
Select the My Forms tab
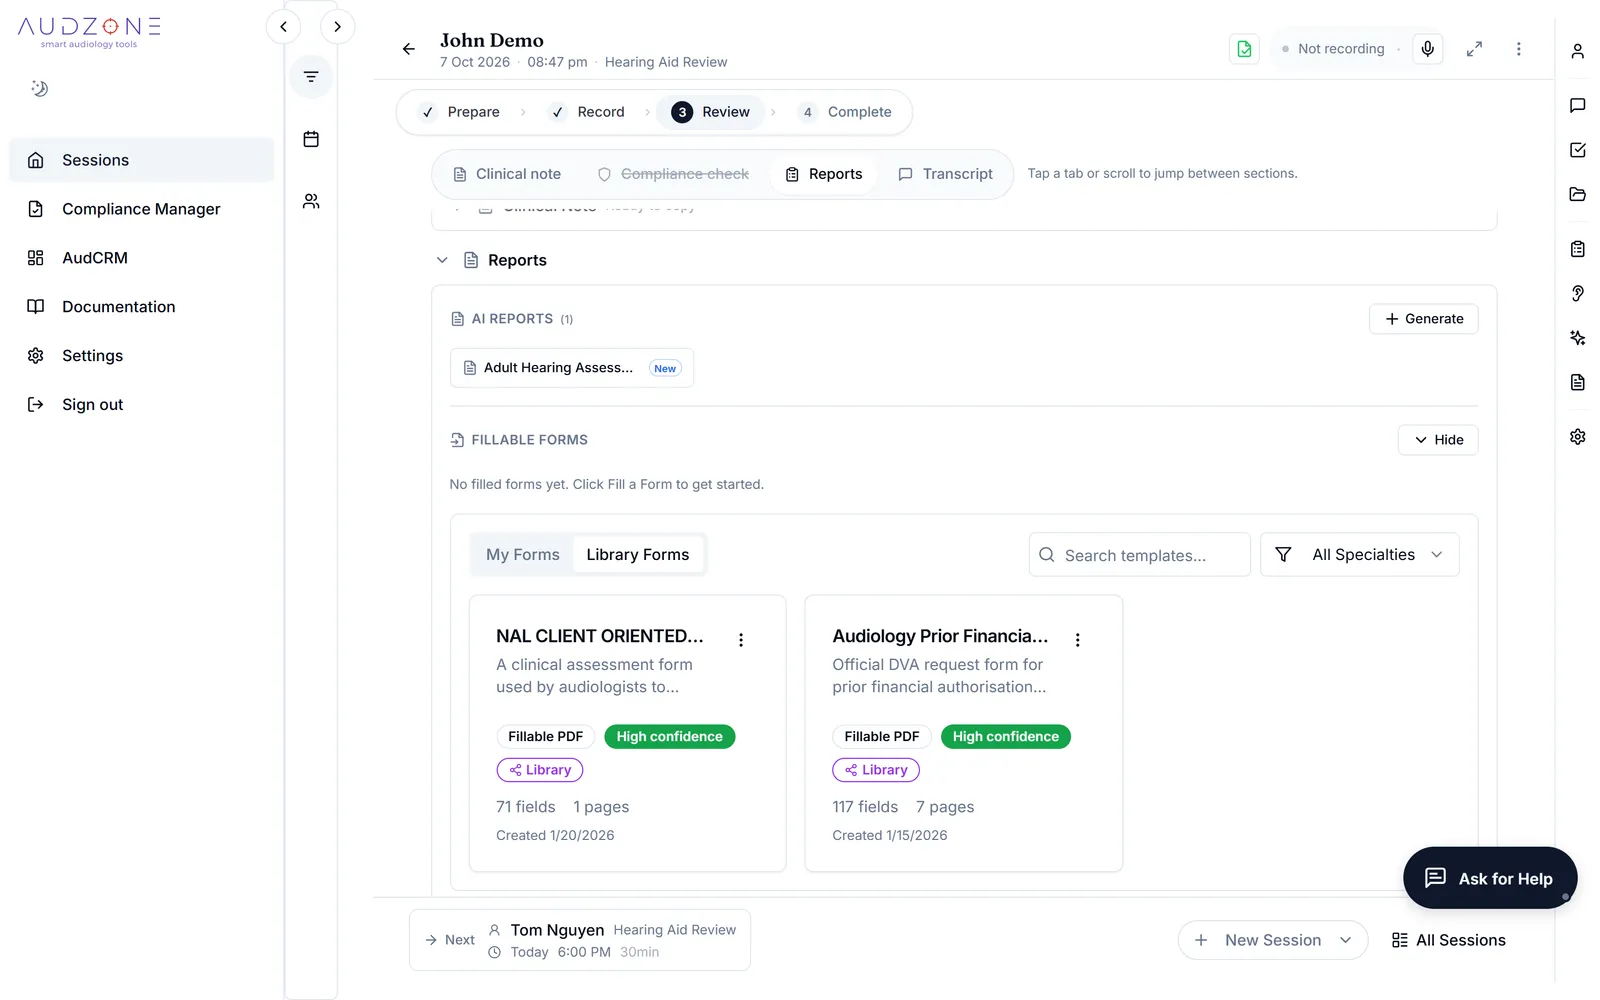tap(522, 554)
